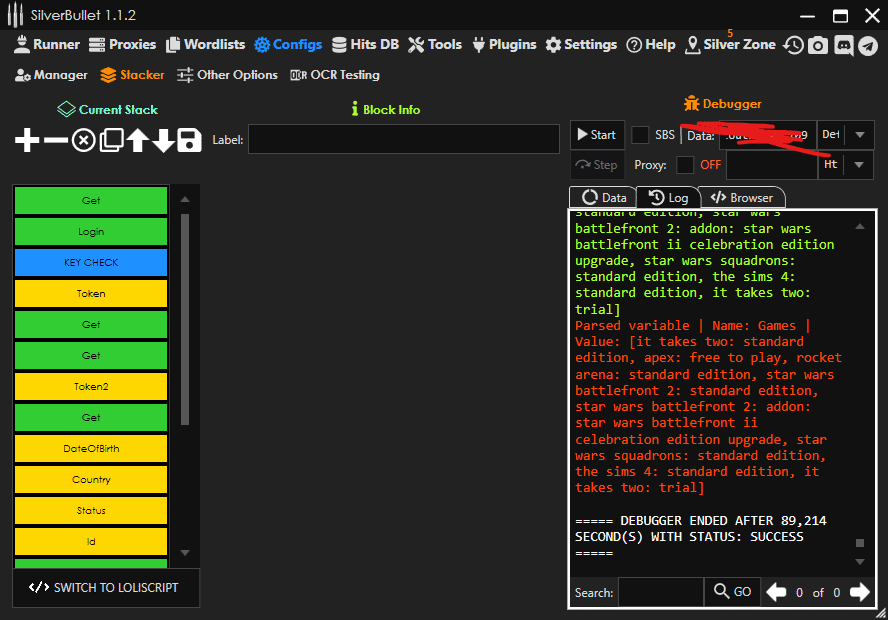Screen dimensions: 888x620
Task: Toggle the SBS checkbox
Action: 640,135
